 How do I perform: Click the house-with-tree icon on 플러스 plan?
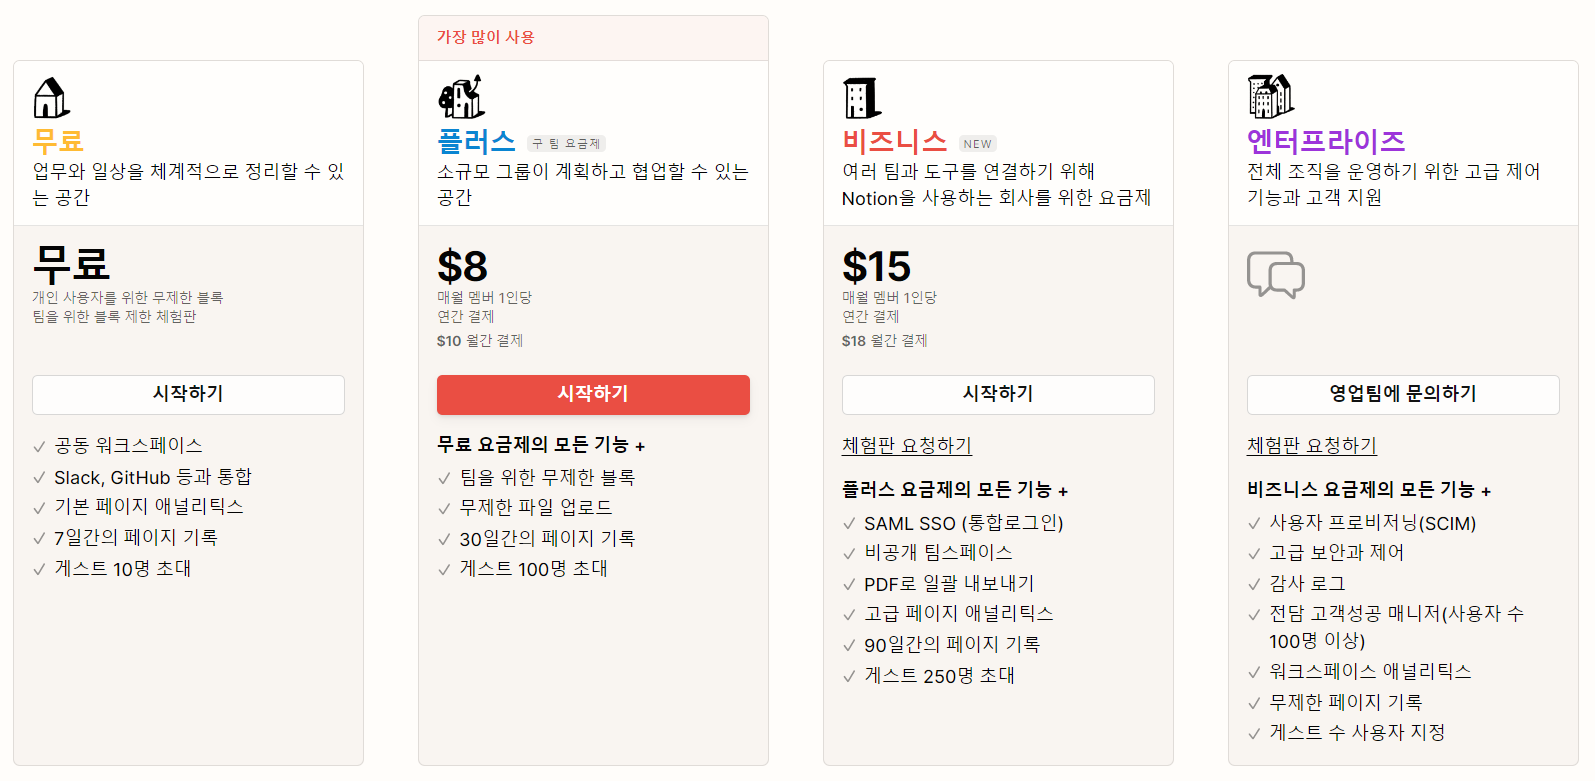[x=462, y=97]
